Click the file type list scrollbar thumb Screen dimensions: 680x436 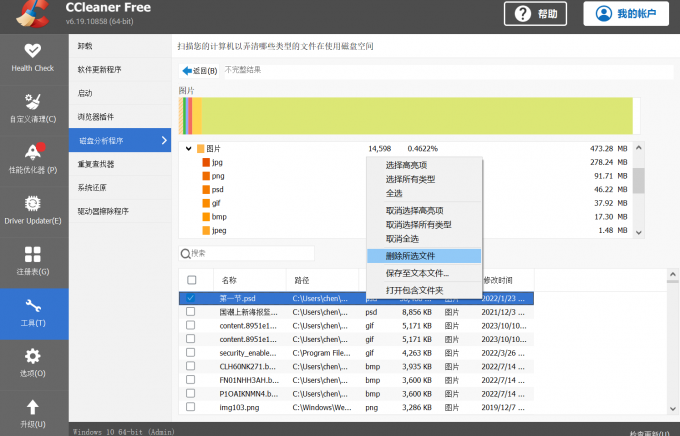pyautogui.click(x=638, y=180)
